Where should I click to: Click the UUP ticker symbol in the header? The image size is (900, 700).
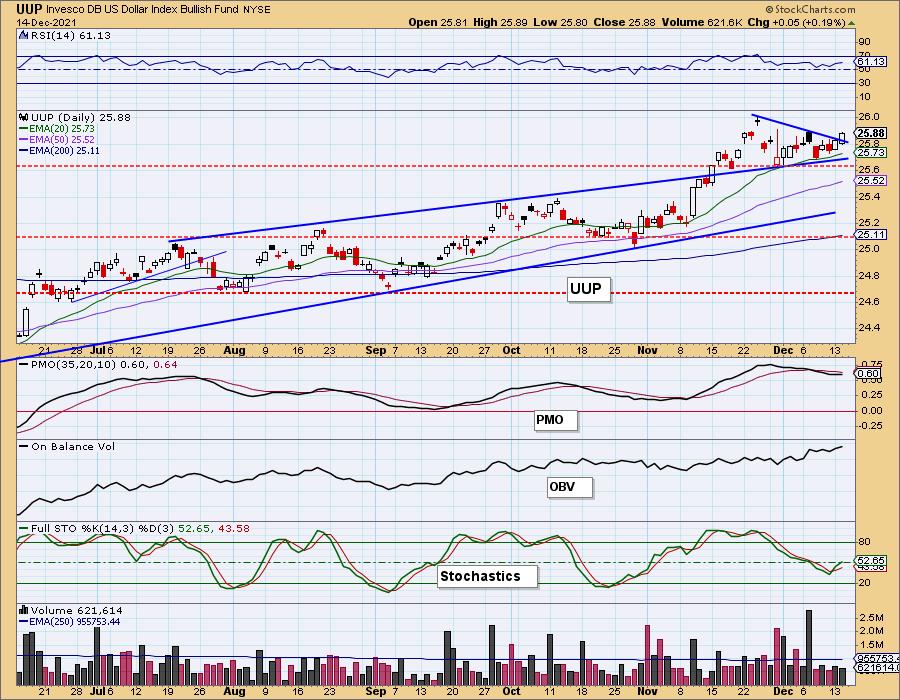pyautogui.click(x=29, y=9)
